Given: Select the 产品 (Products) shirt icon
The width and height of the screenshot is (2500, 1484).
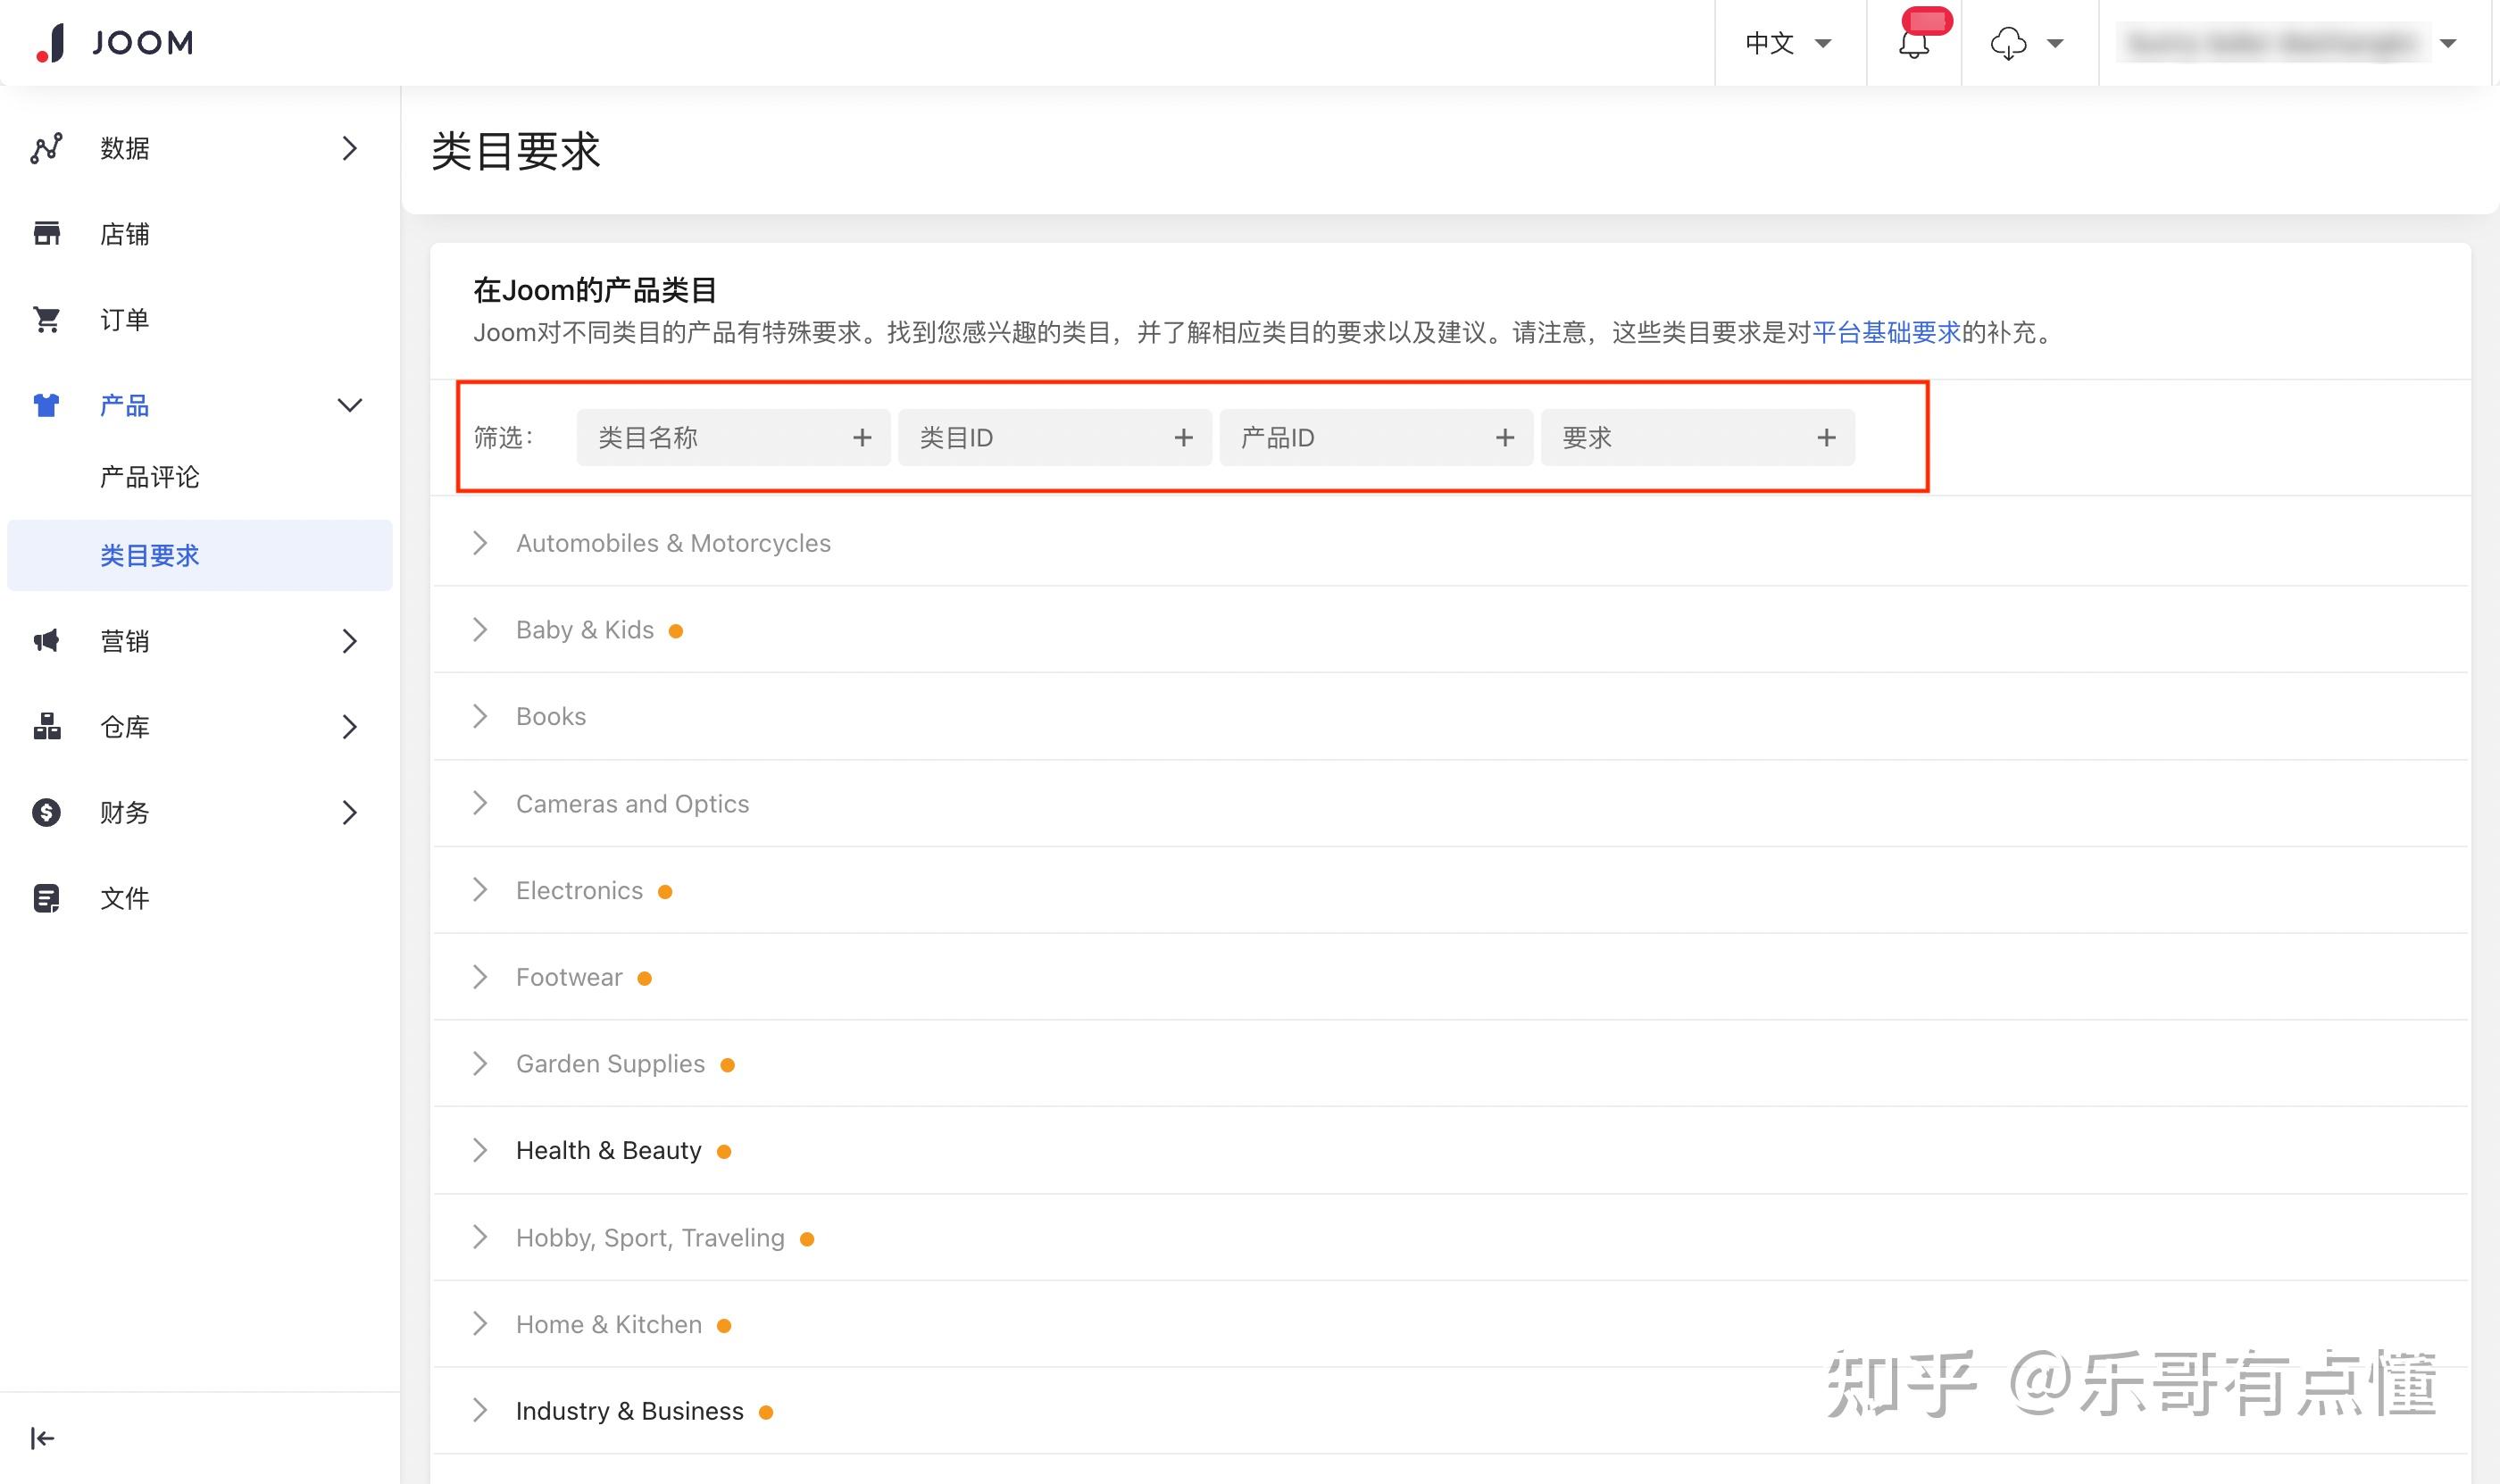Looking at the screenshot, I should 46,405.
